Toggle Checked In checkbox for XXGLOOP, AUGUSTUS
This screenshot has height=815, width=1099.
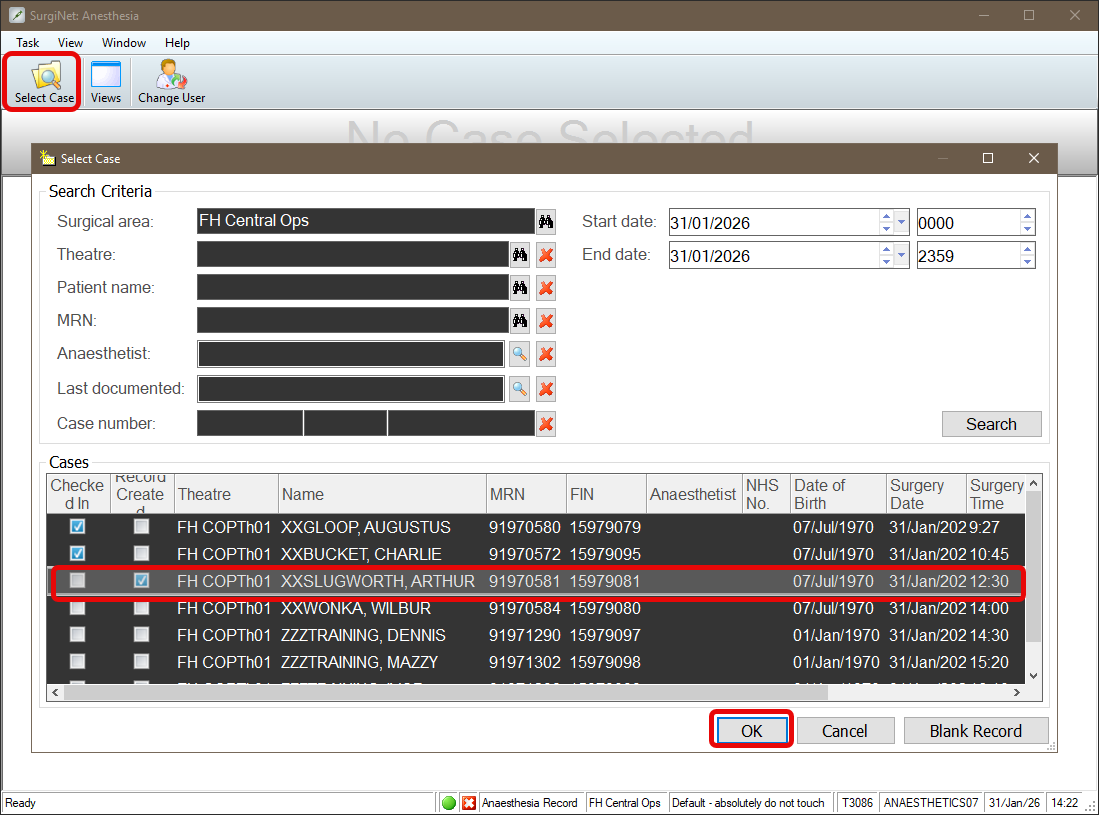coord(78,527)
